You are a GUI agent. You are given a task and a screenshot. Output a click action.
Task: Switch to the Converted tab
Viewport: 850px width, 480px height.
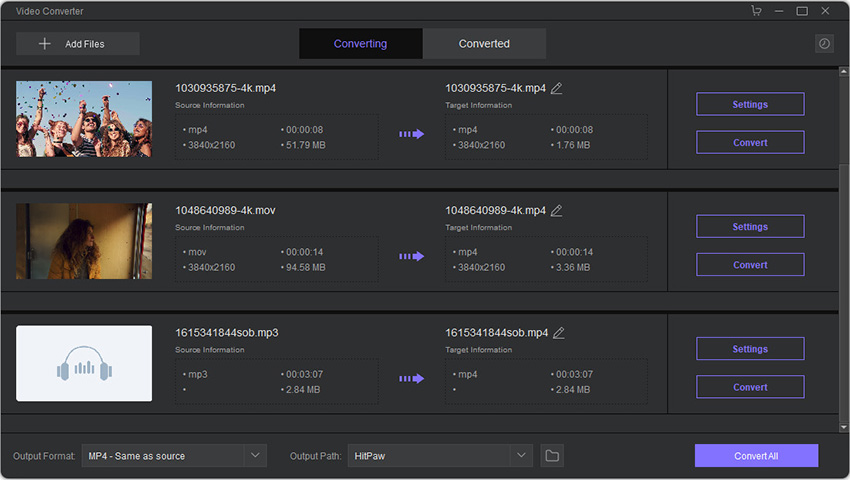[484, 43]
